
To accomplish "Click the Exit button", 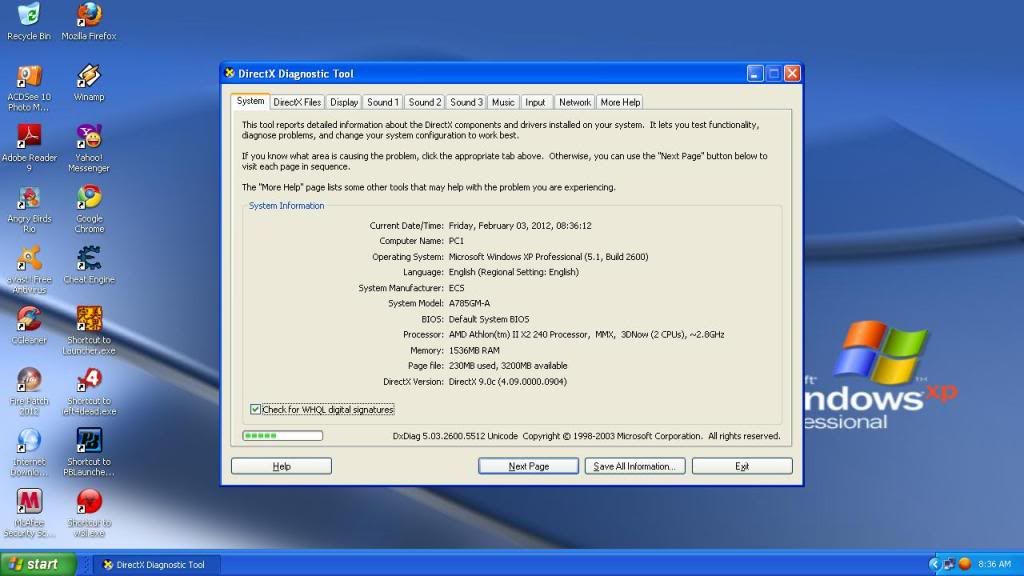I will 742,466.
